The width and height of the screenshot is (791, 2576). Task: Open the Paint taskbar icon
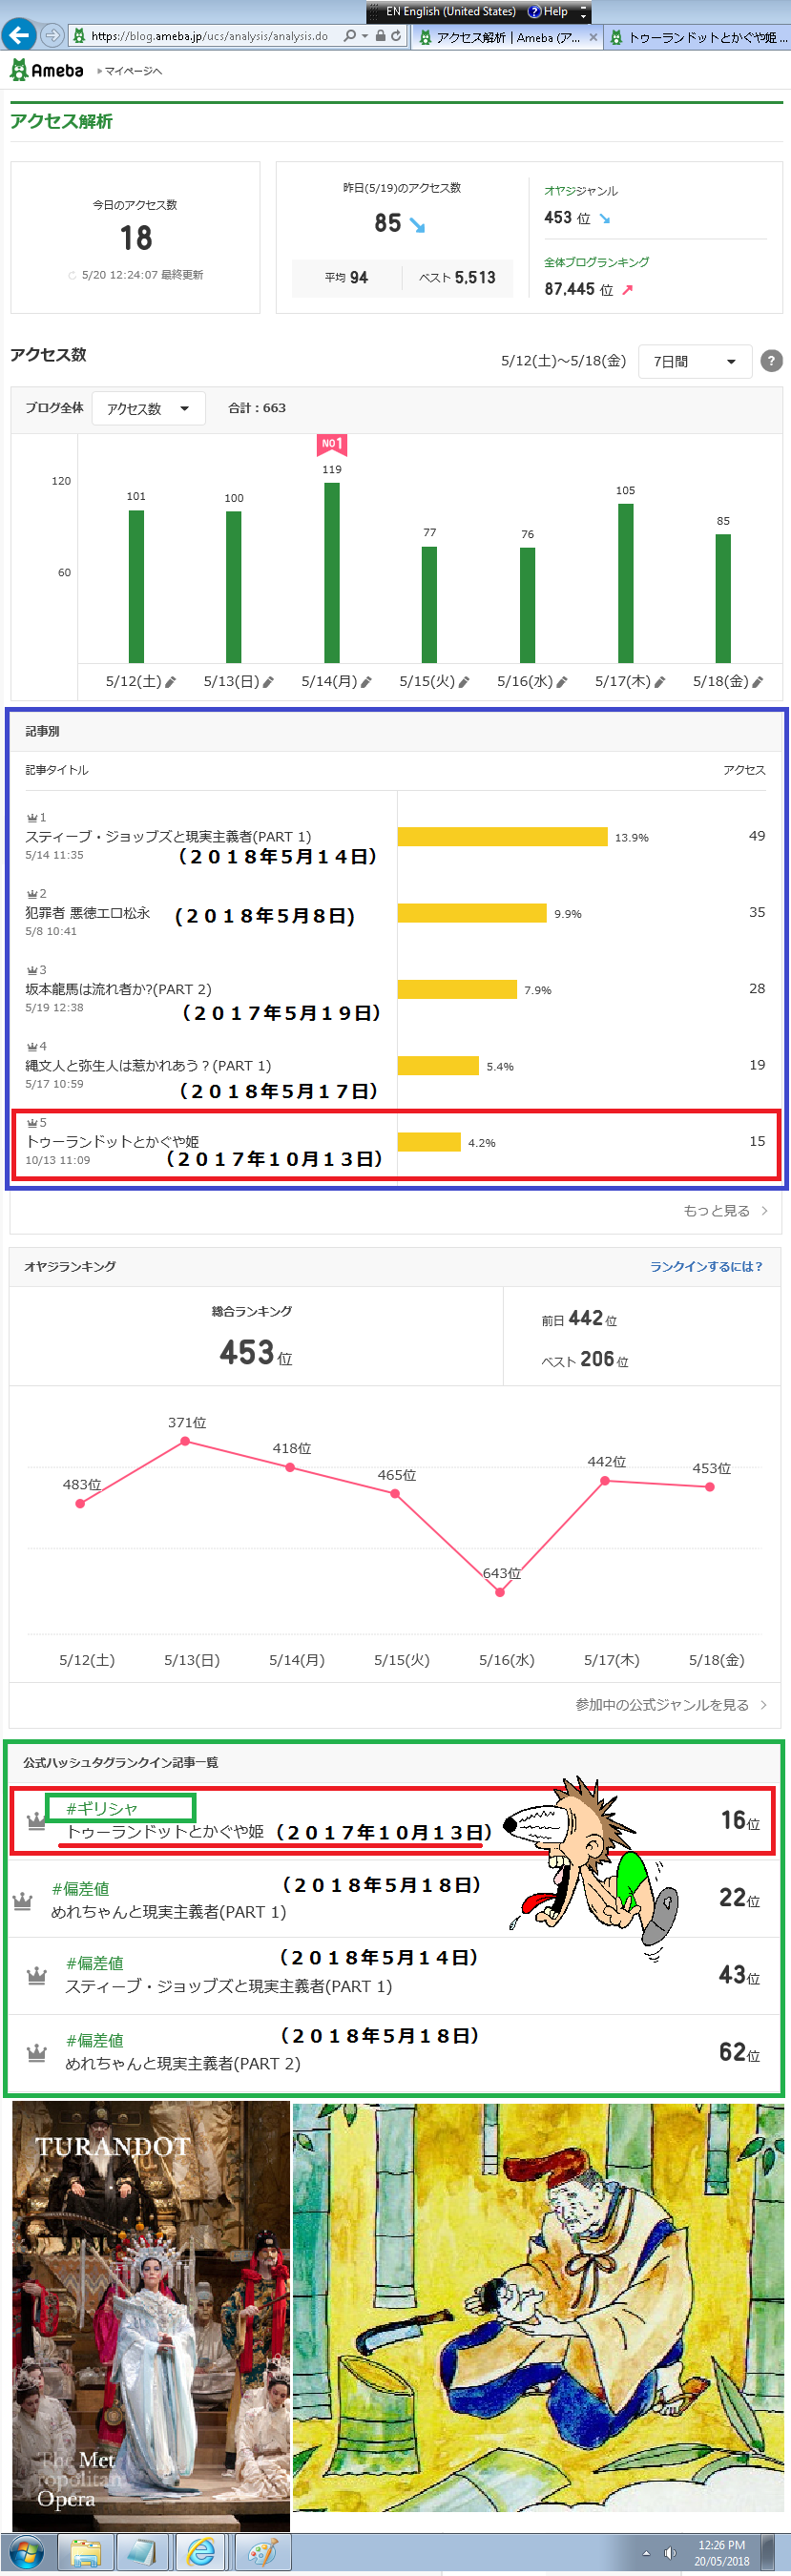click(262, 2552)
